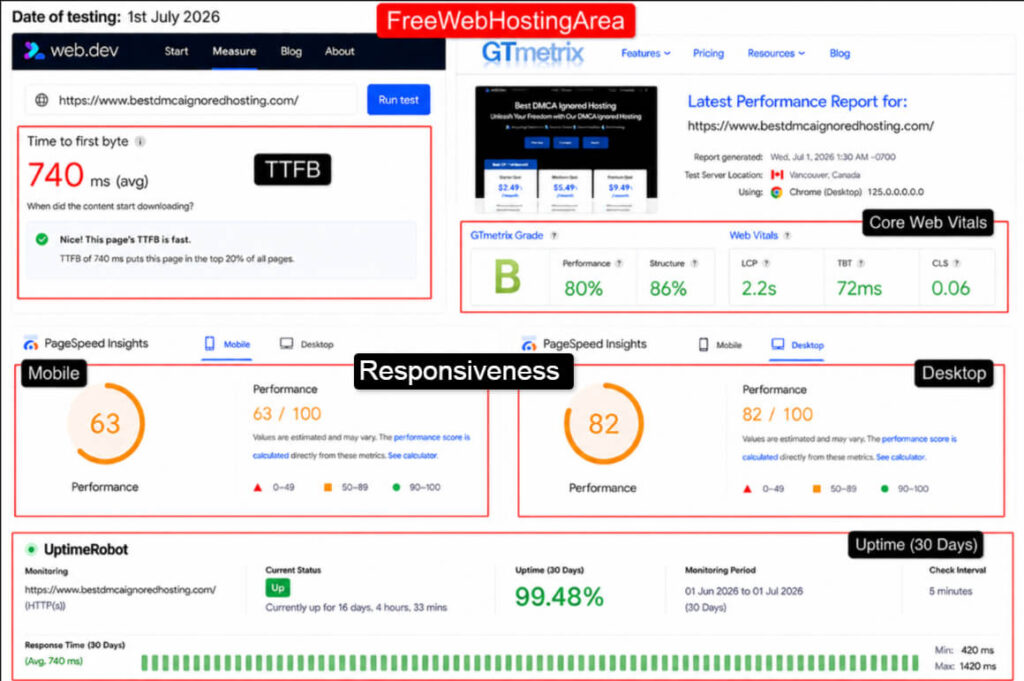Click the website preview thumbnail in GTmetrix

coord(566,149)
